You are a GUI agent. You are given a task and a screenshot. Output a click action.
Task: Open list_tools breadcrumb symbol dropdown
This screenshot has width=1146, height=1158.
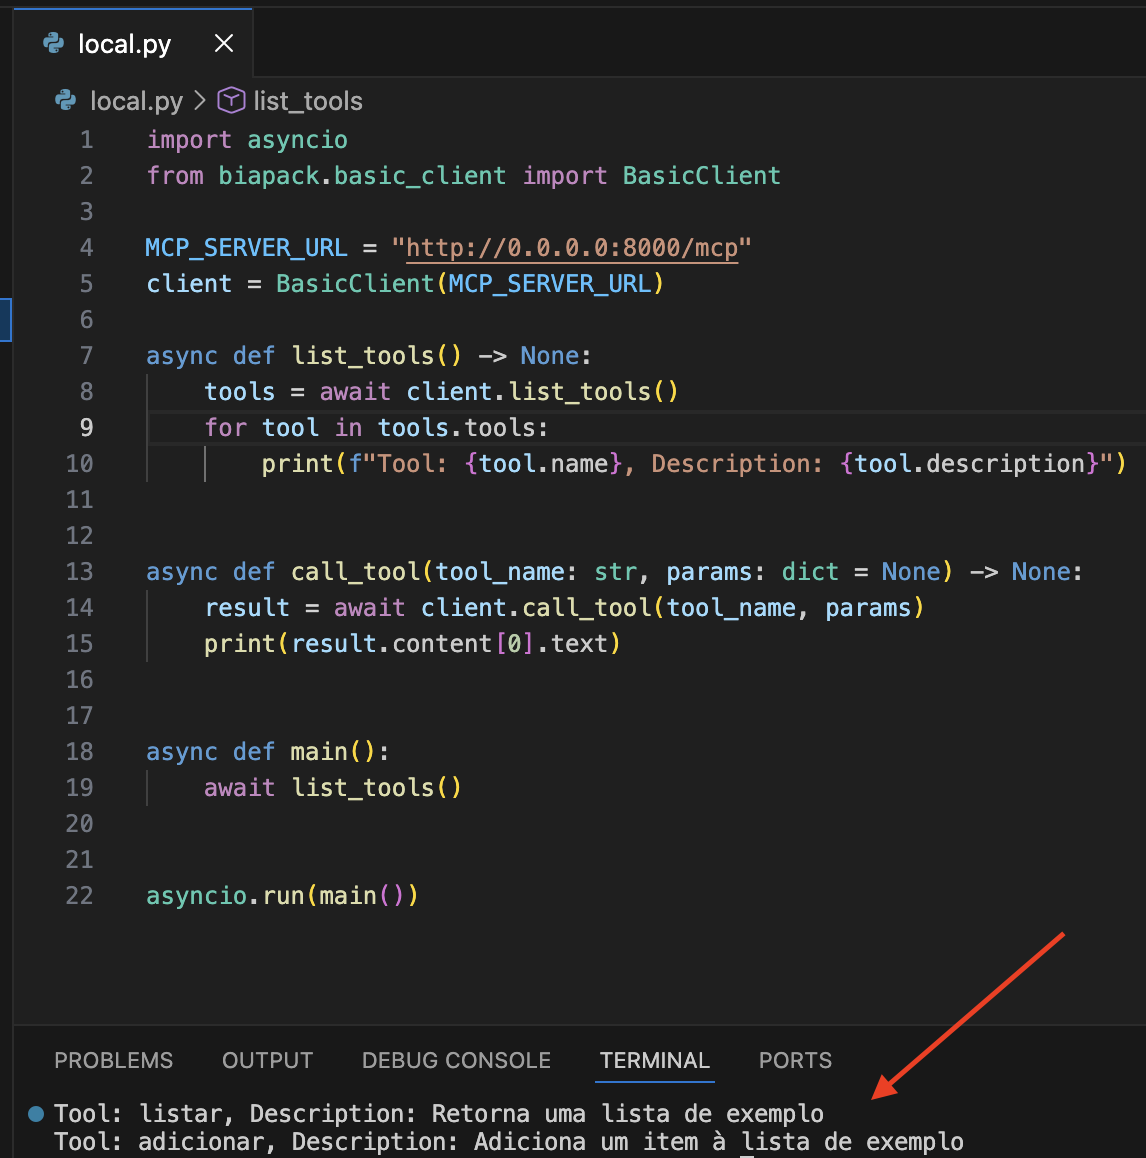(308, 101)
